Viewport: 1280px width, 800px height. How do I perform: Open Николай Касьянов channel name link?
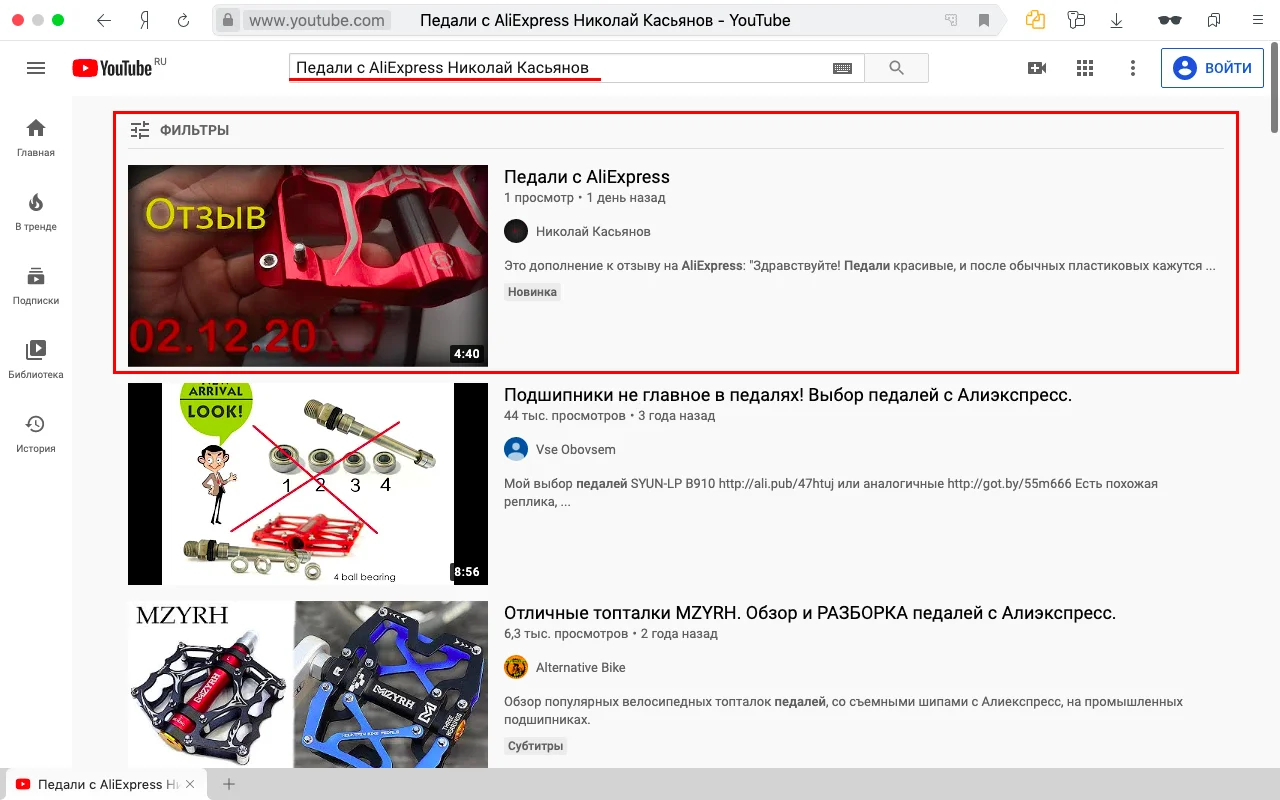click(x=593, y=231)
